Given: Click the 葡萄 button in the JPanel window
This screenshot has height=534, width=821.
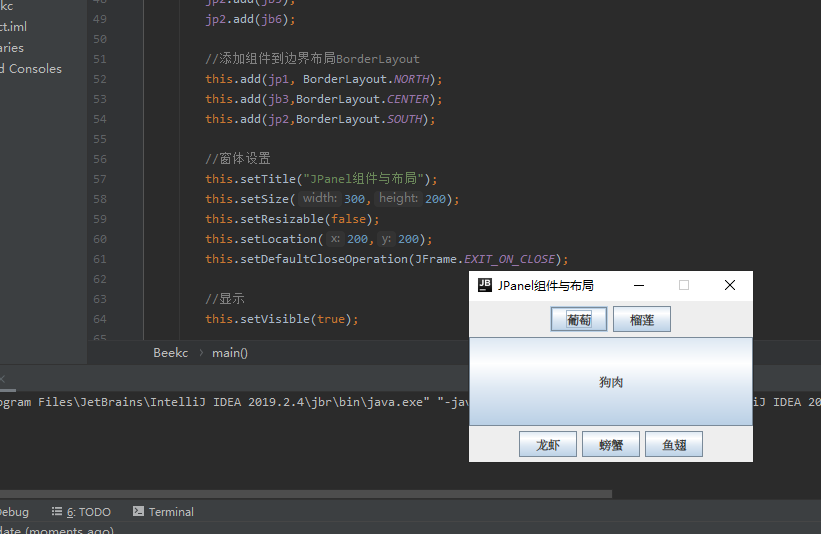Looking at the screenshot, I should (x=578, y=320).
